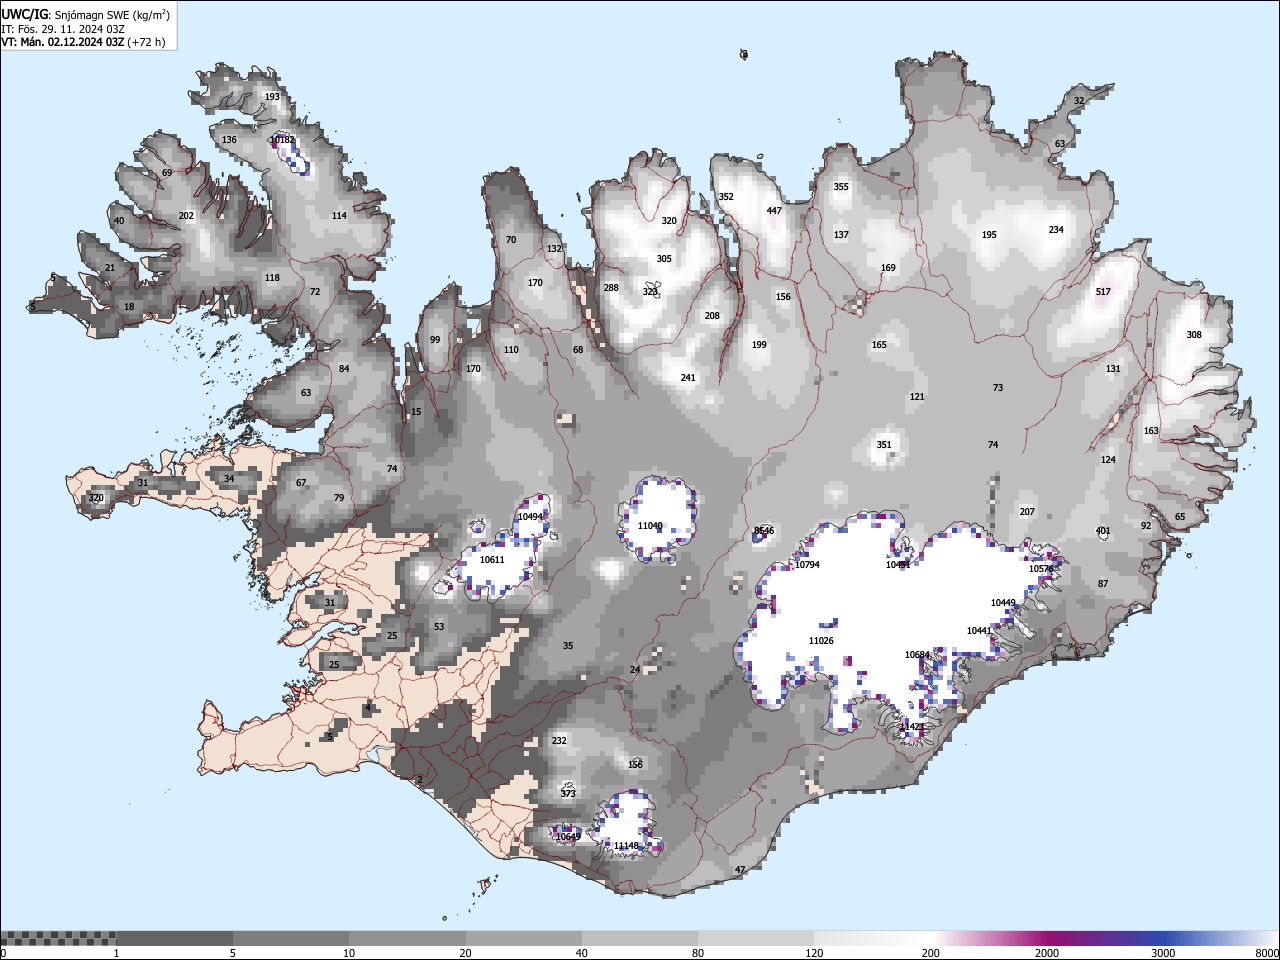Click the map value '199'
This screenshot has width=1280, height=960.
tap(759, 345)
